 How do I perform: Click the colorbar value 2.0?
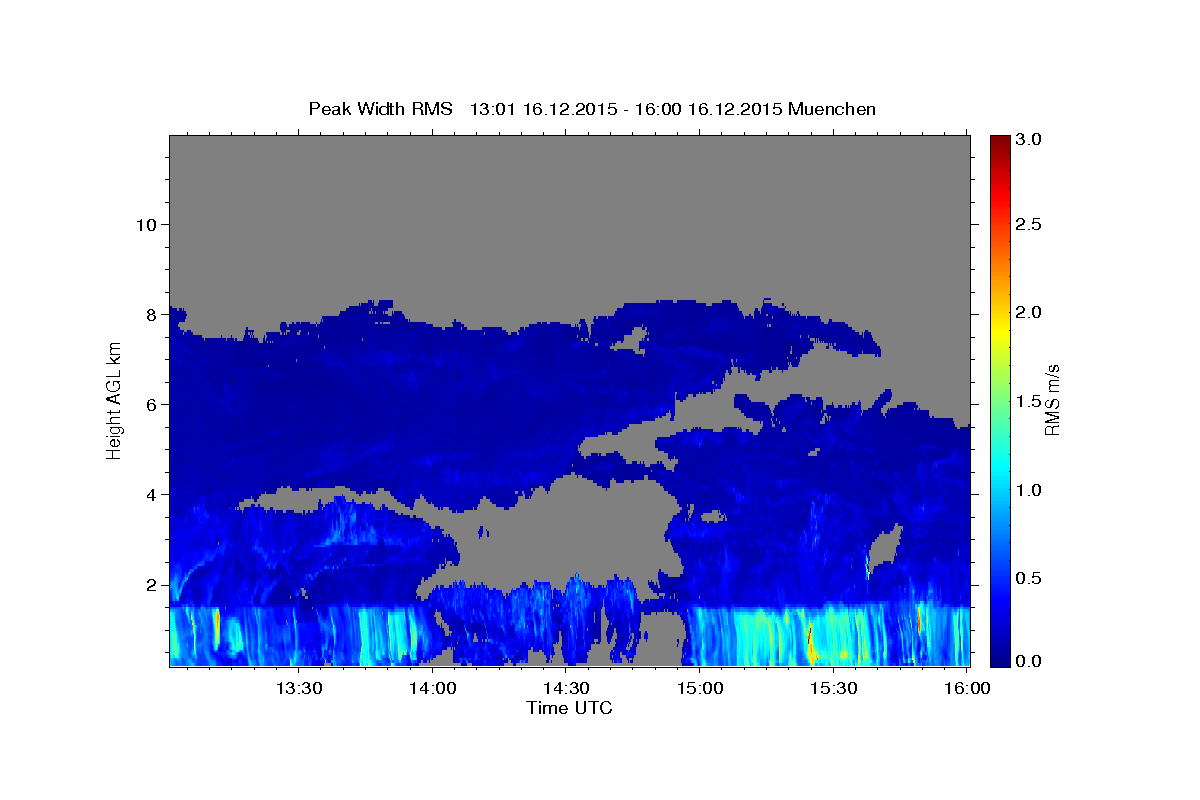coord(1029,312)
